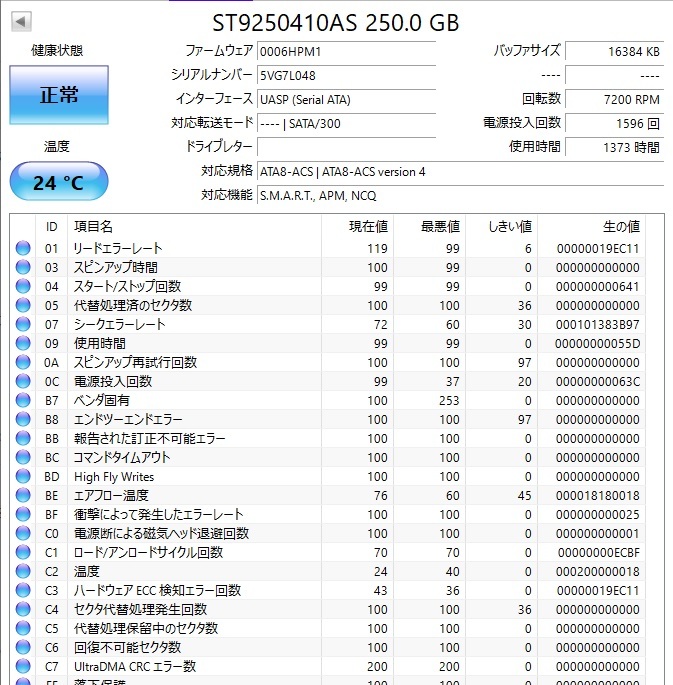Click raw value 000018180018 of エアフロー温度
The width and height of the screenshot is (673, 685).
pos(597,495)
